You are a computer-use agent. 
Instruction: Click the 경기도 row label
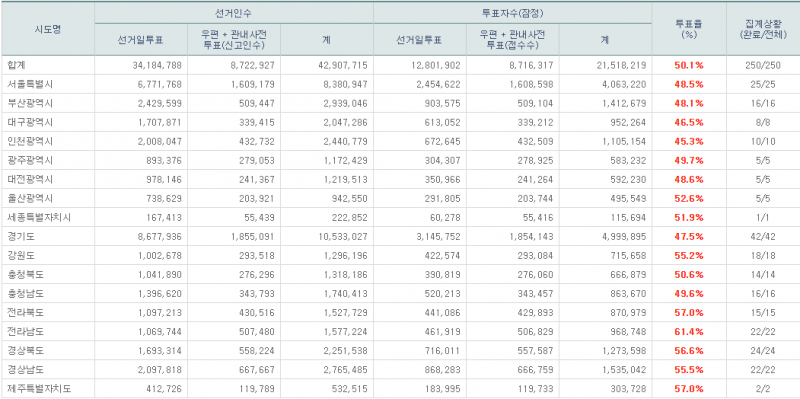[x=20, y=237]
